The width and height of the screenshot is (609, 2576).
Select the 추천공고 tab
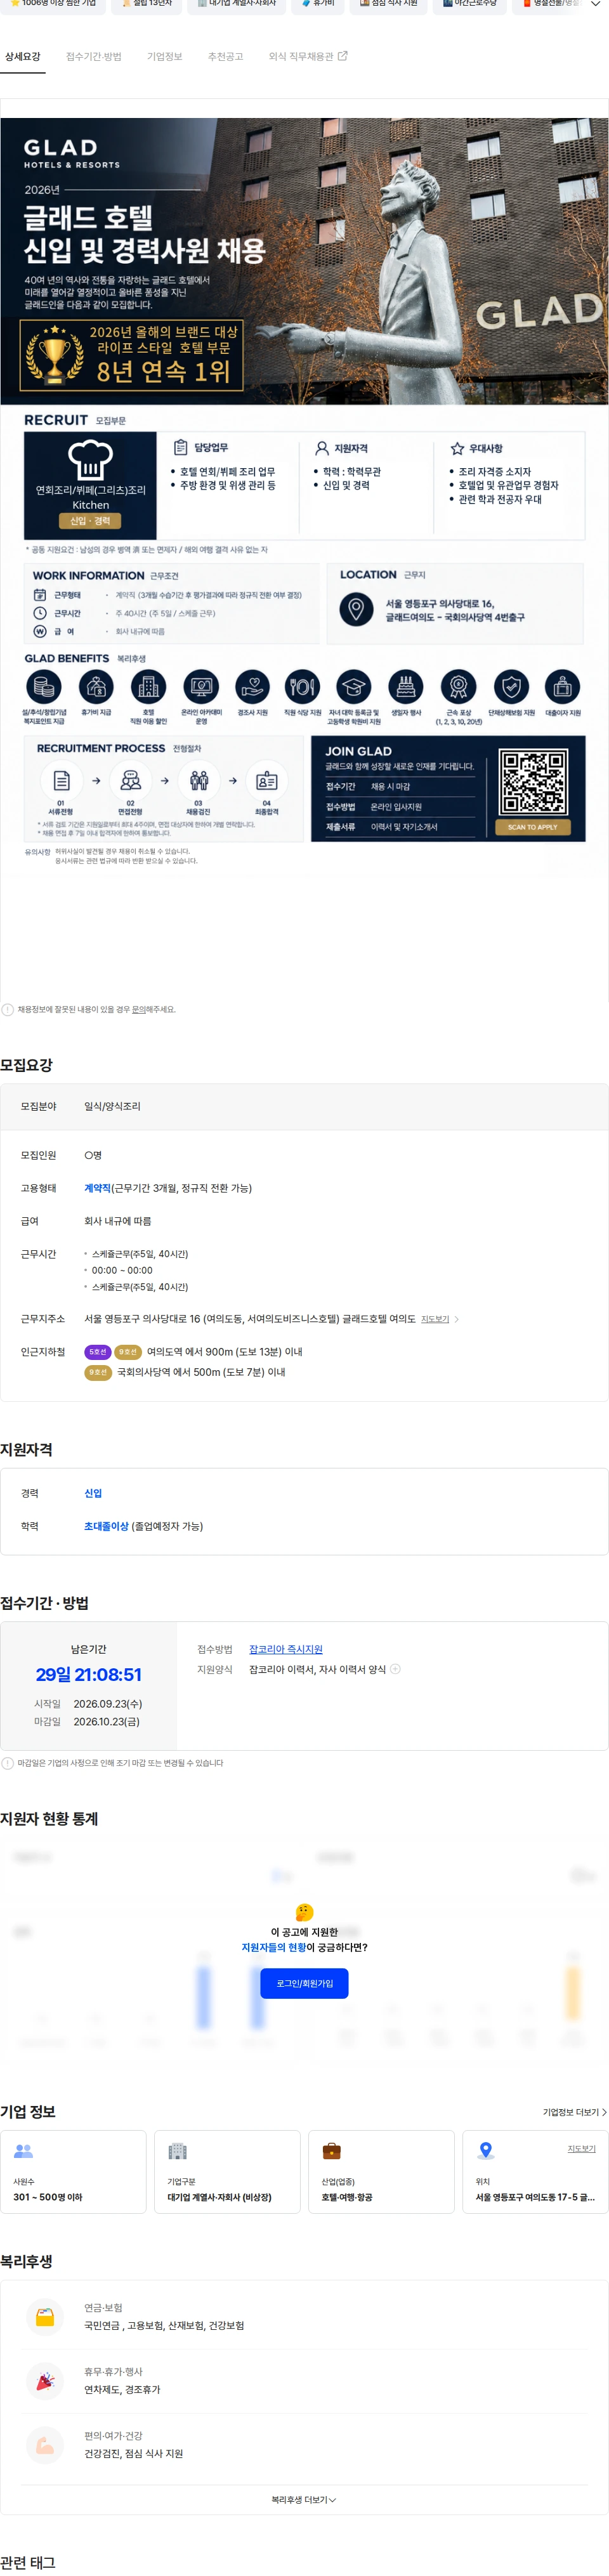tap(226, 57)
